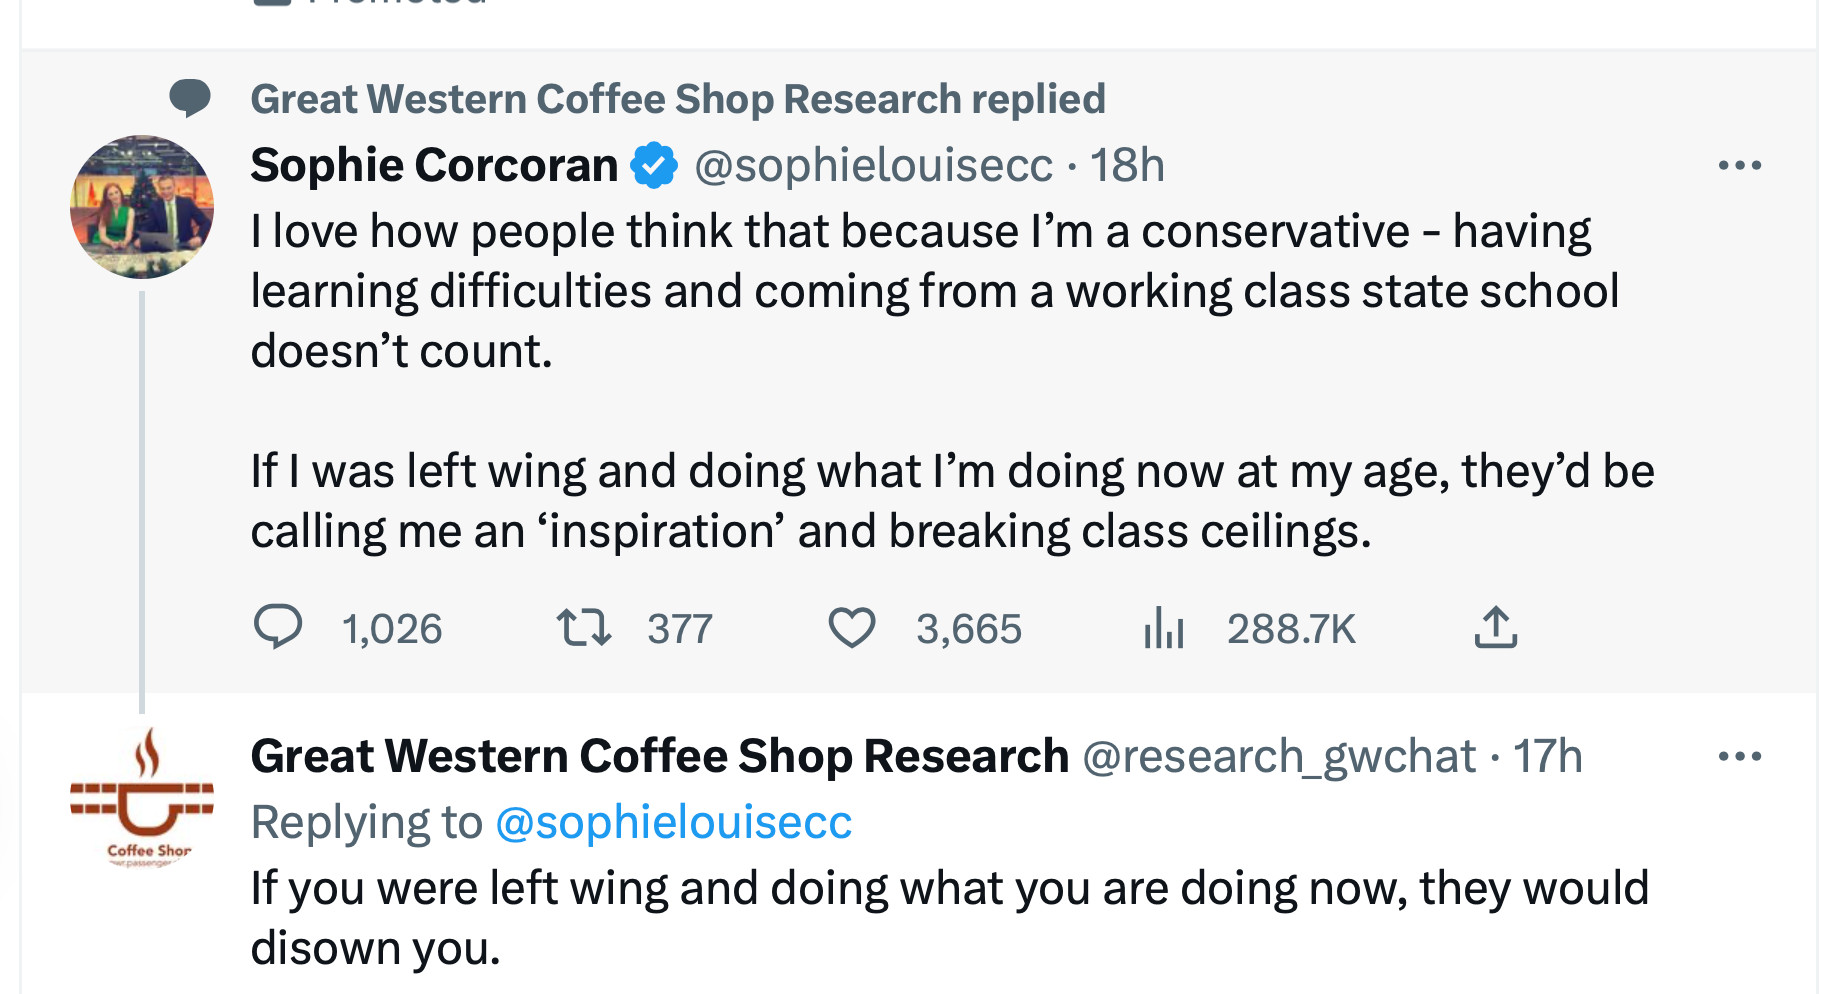The image size is (1832, 994).
Task: Click the 18h timestamp
Action: [1127, 165]
